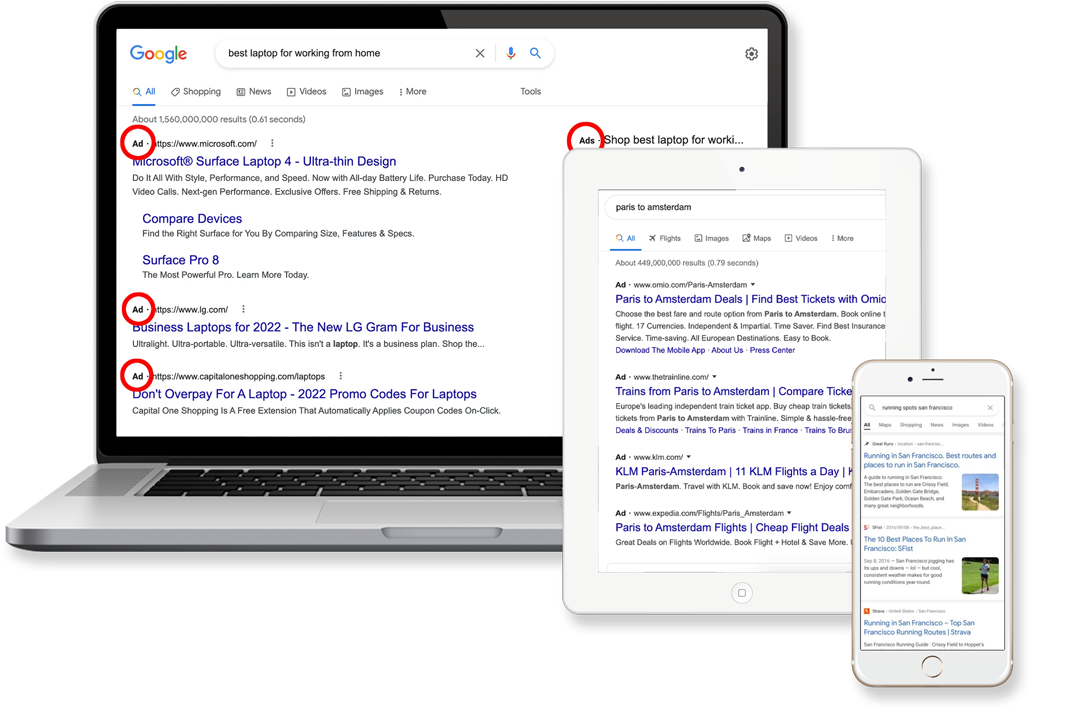Open Microsoft Surface Laptop 4 ad link

[264, 161]
